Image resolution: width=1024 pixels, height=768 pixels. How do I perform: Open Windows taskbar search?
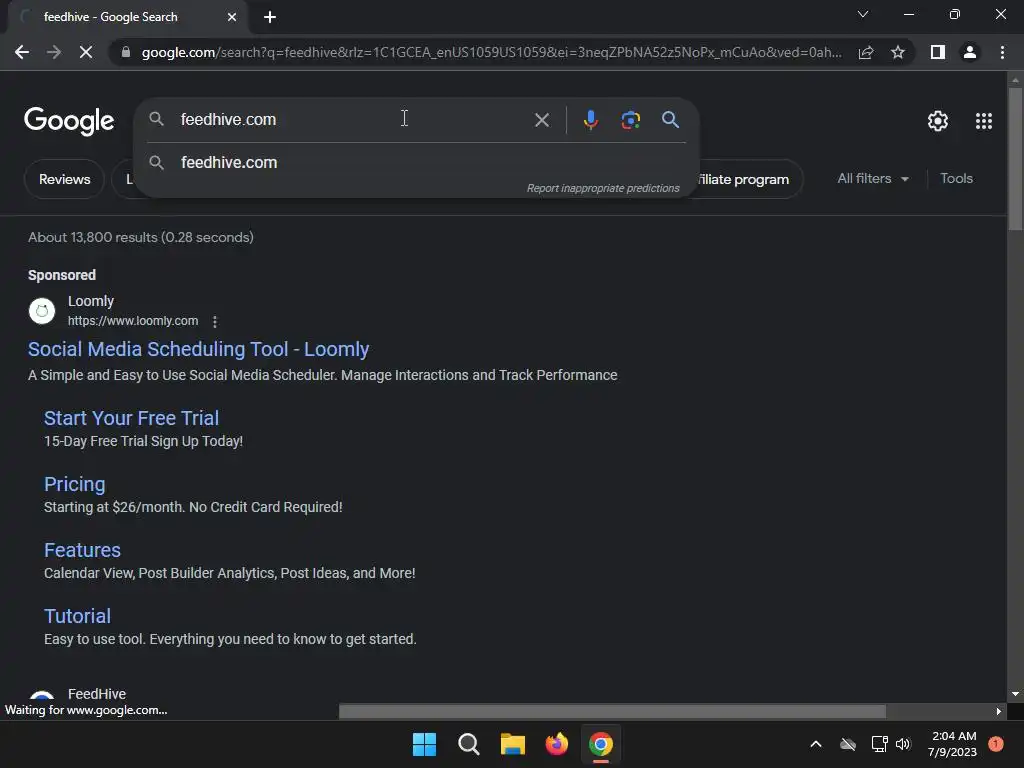(468, 744)
